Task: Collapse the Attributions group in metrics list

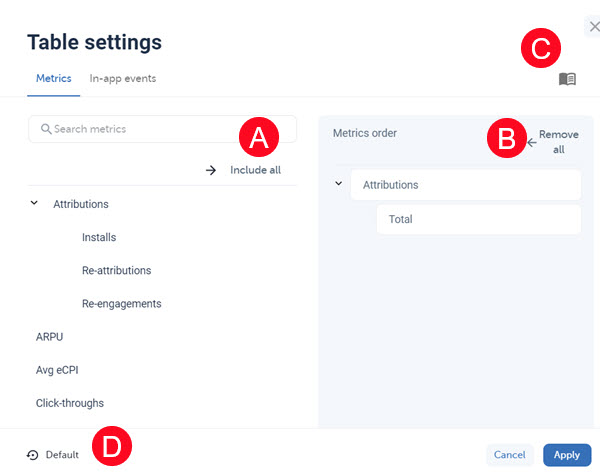Action: point(34,203)
